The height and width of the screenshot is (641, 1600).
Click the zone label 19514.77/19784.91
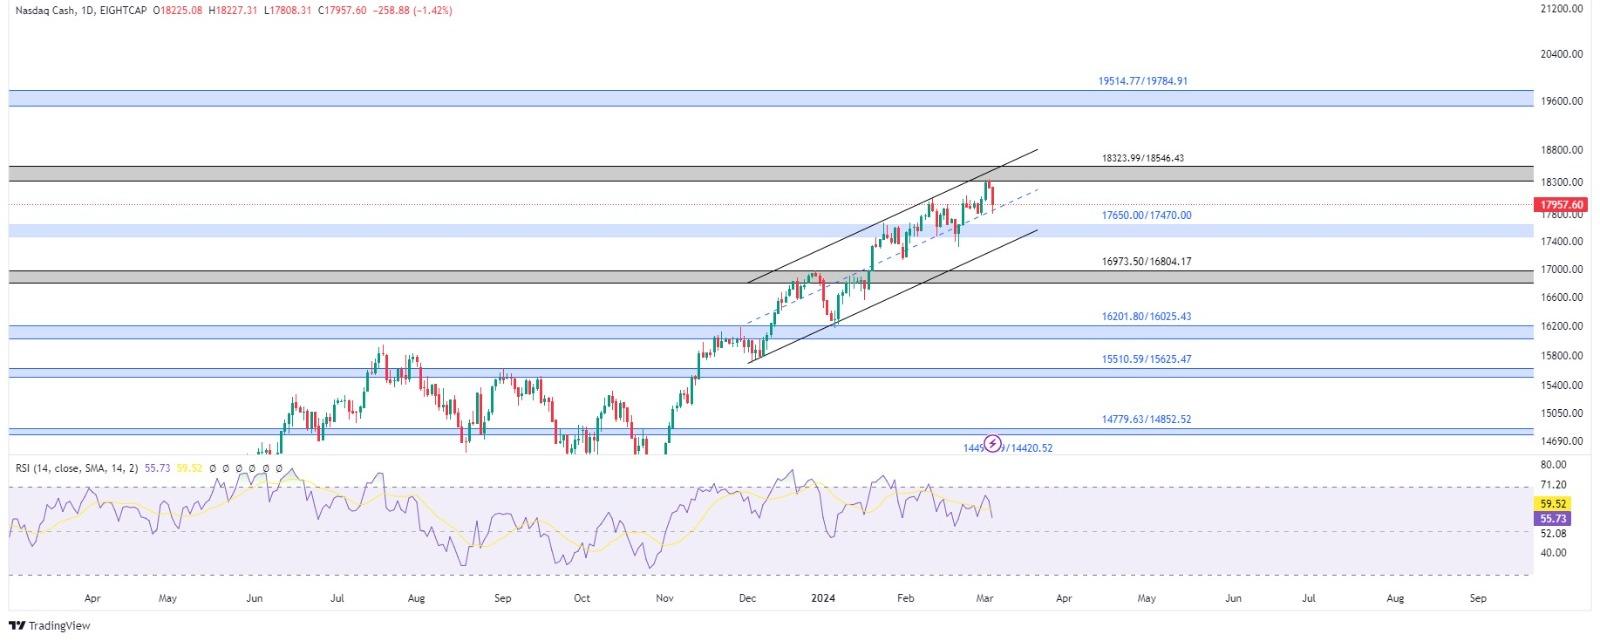[x=1142, y=81]
